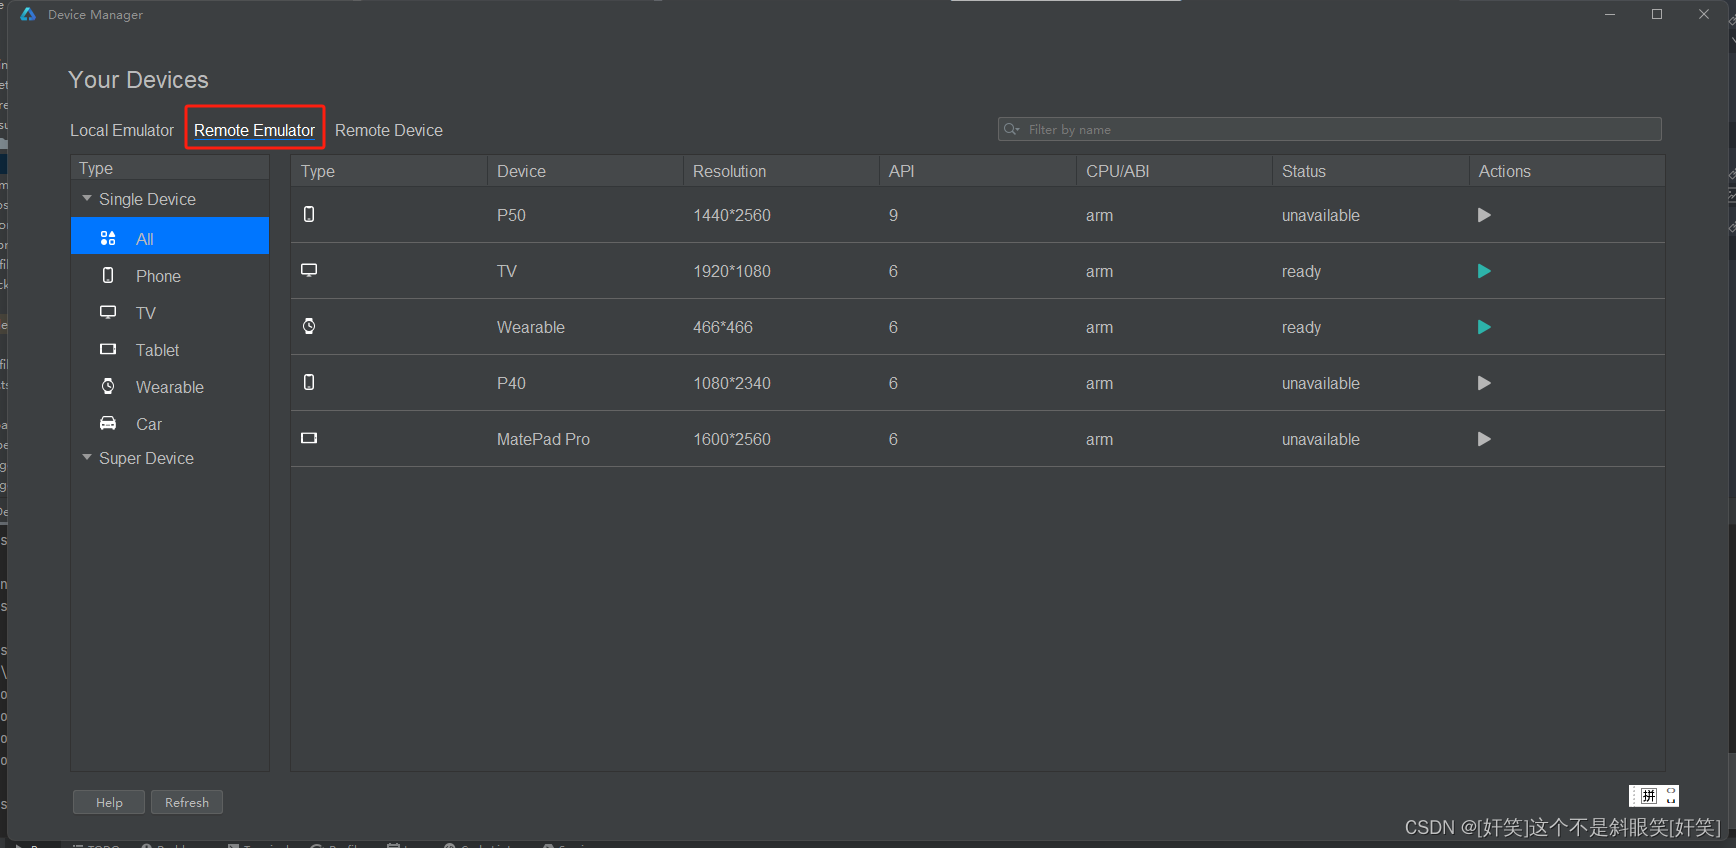Expand the Super Device tree group
The image size is (1736, 848).
point(87,457)
